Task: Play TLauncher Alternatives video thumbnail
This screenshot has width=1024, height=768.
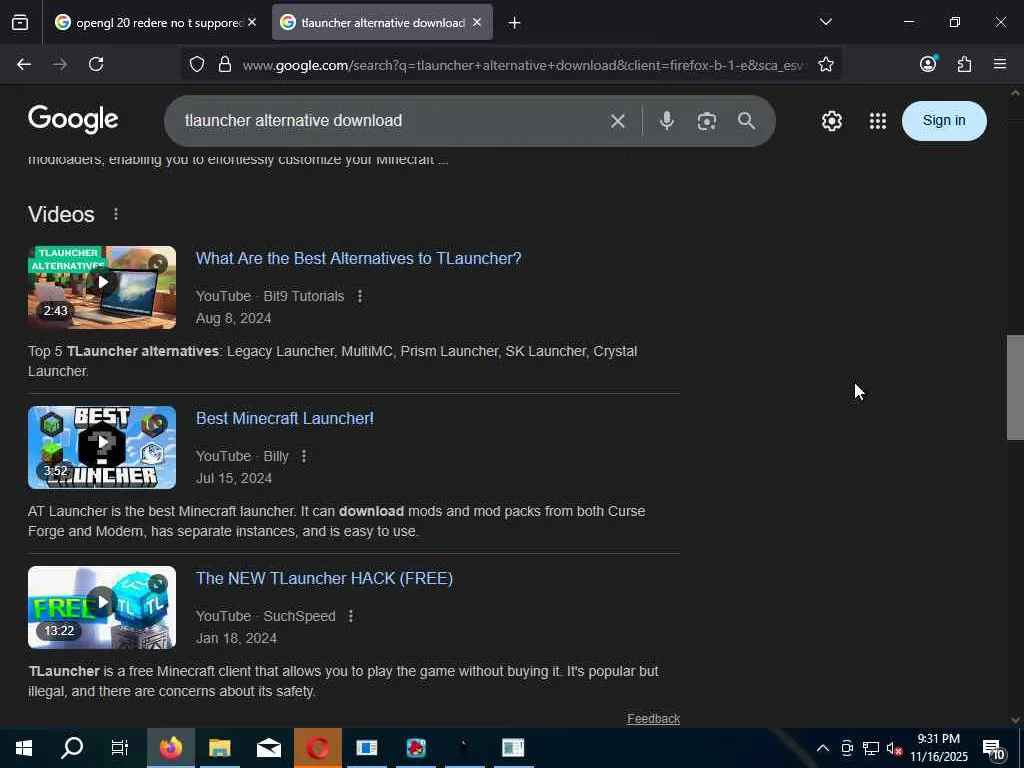Action: click(102, 287)
